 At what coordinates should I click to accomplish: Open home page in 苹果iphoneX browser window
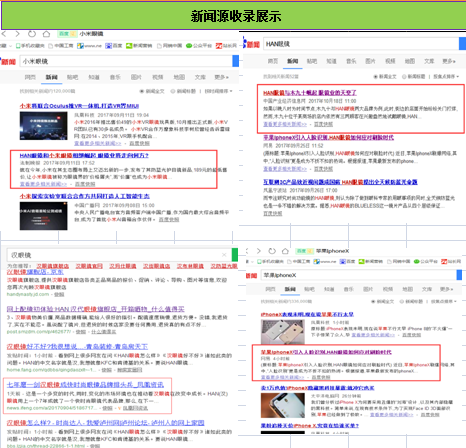pyautogui.click(x=285, y=251)
